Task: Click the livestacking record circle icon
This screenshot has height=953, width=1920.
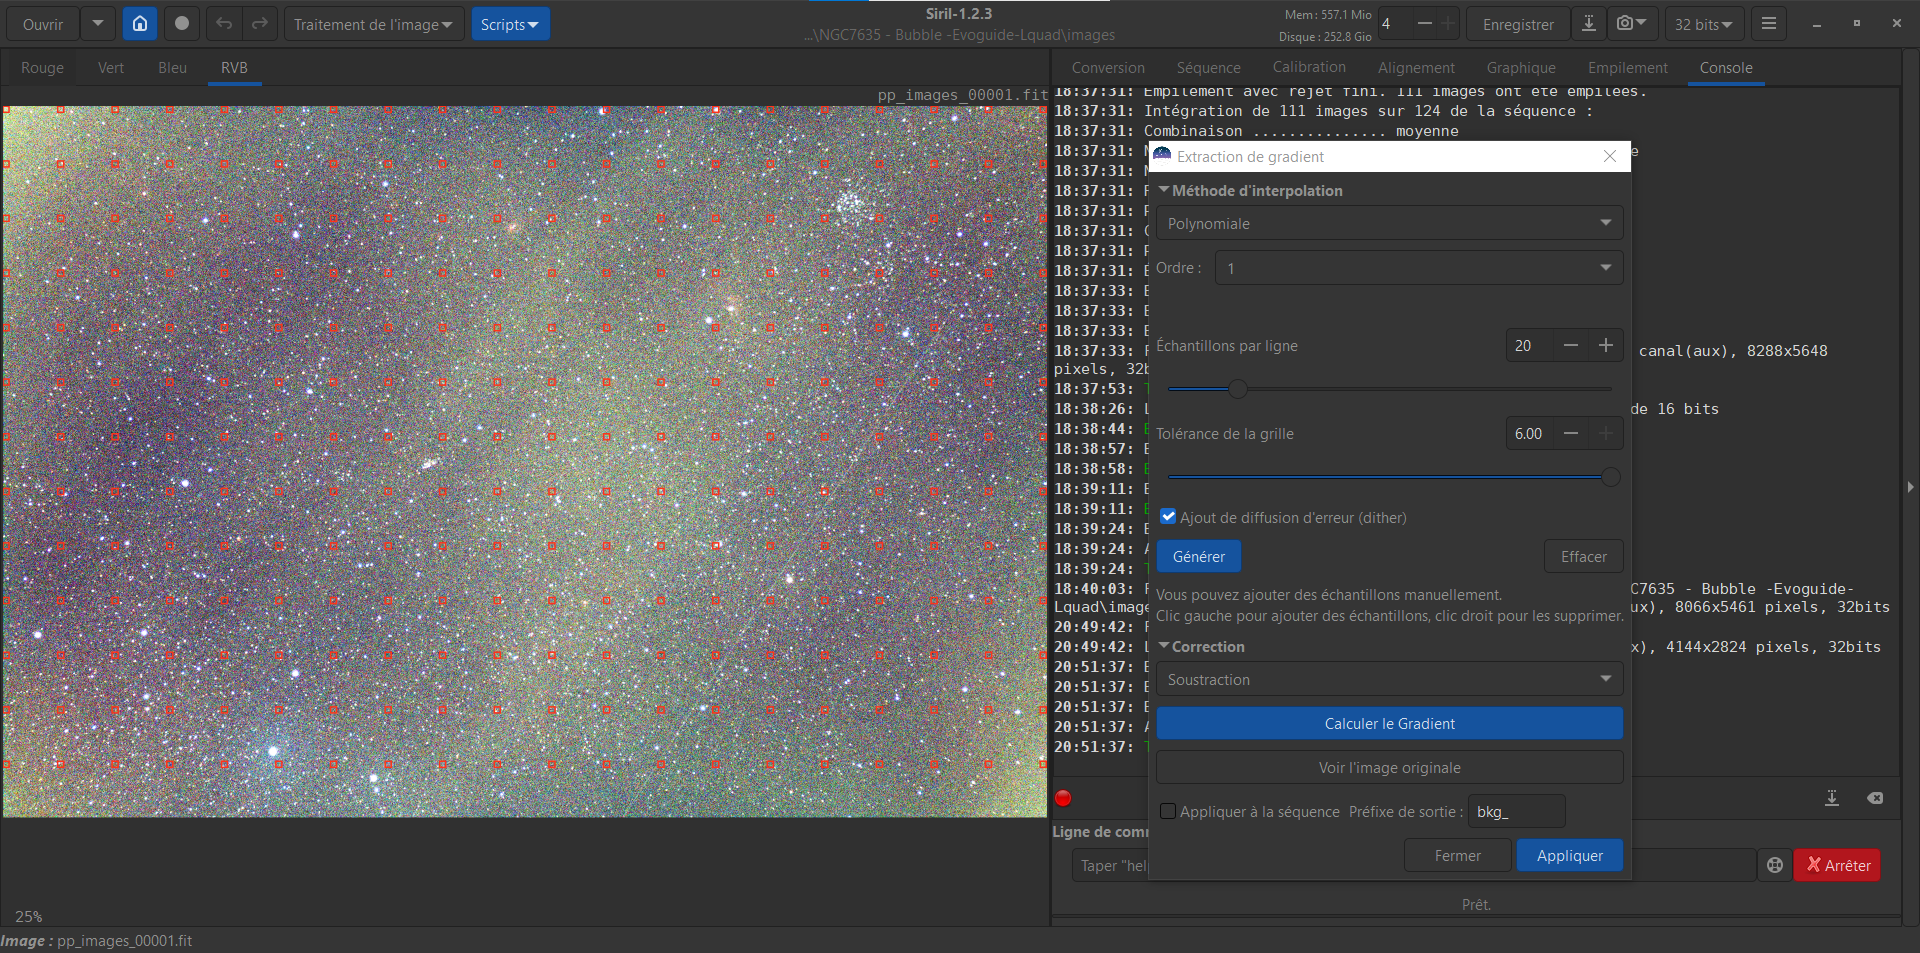Action: pyautogui.click(x=182, y=24)
